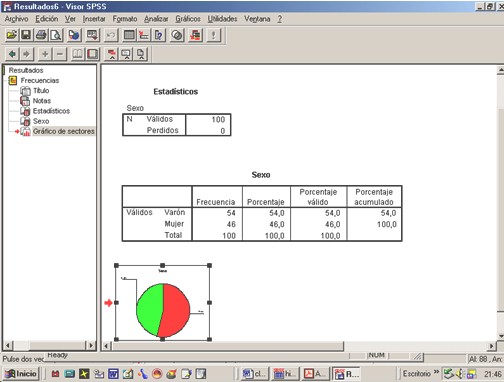Click outline pane left scroll arrow
Image resolution: width=504 pixels, height=382 pixels.
(8, 345)
